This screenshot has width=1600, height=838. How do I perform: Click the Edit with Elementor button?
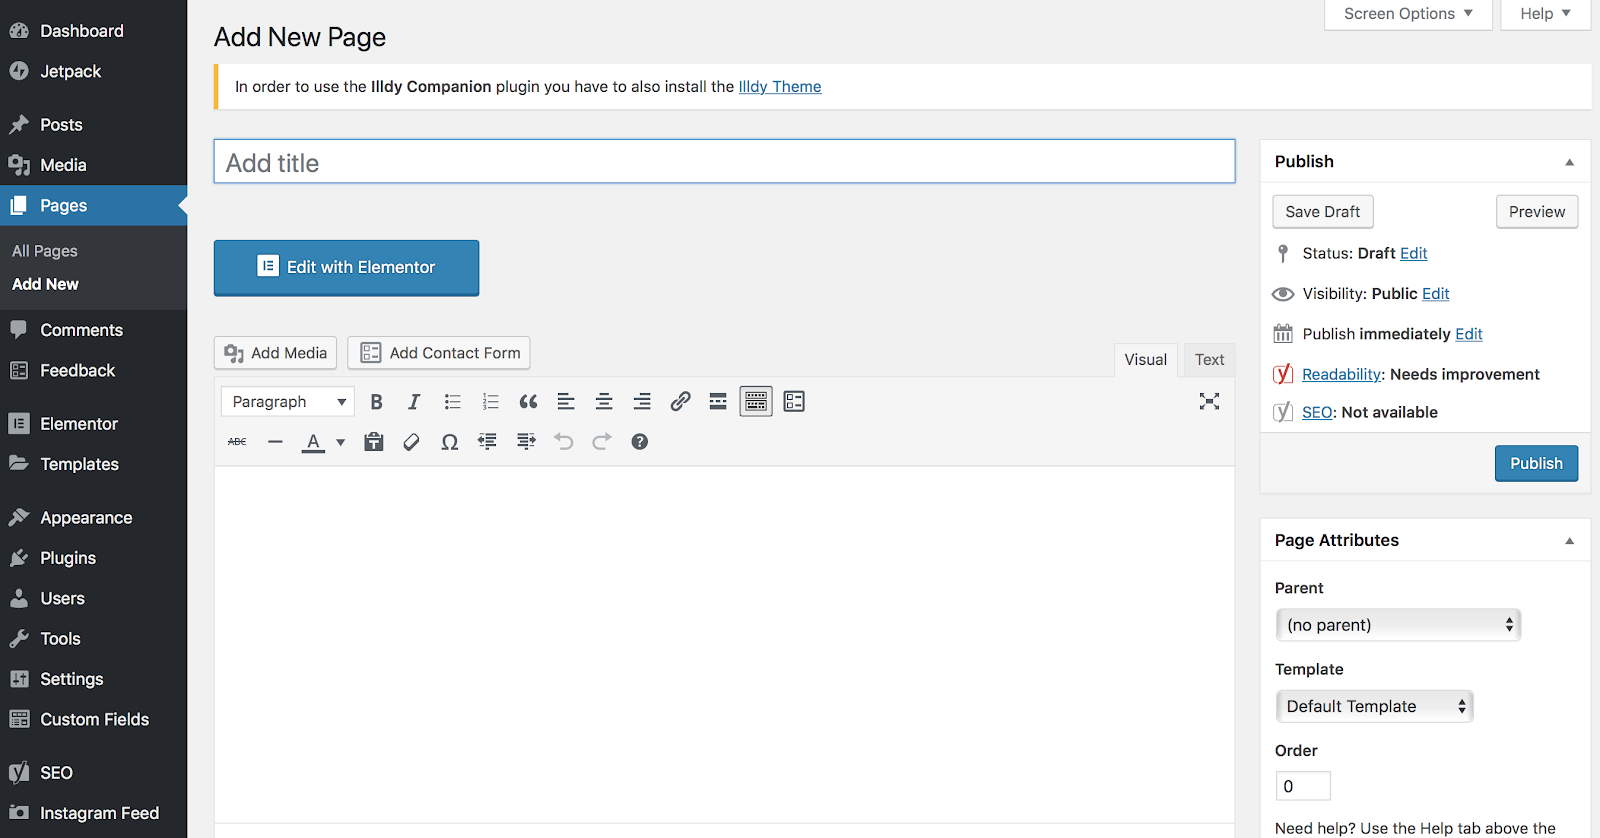346,268
